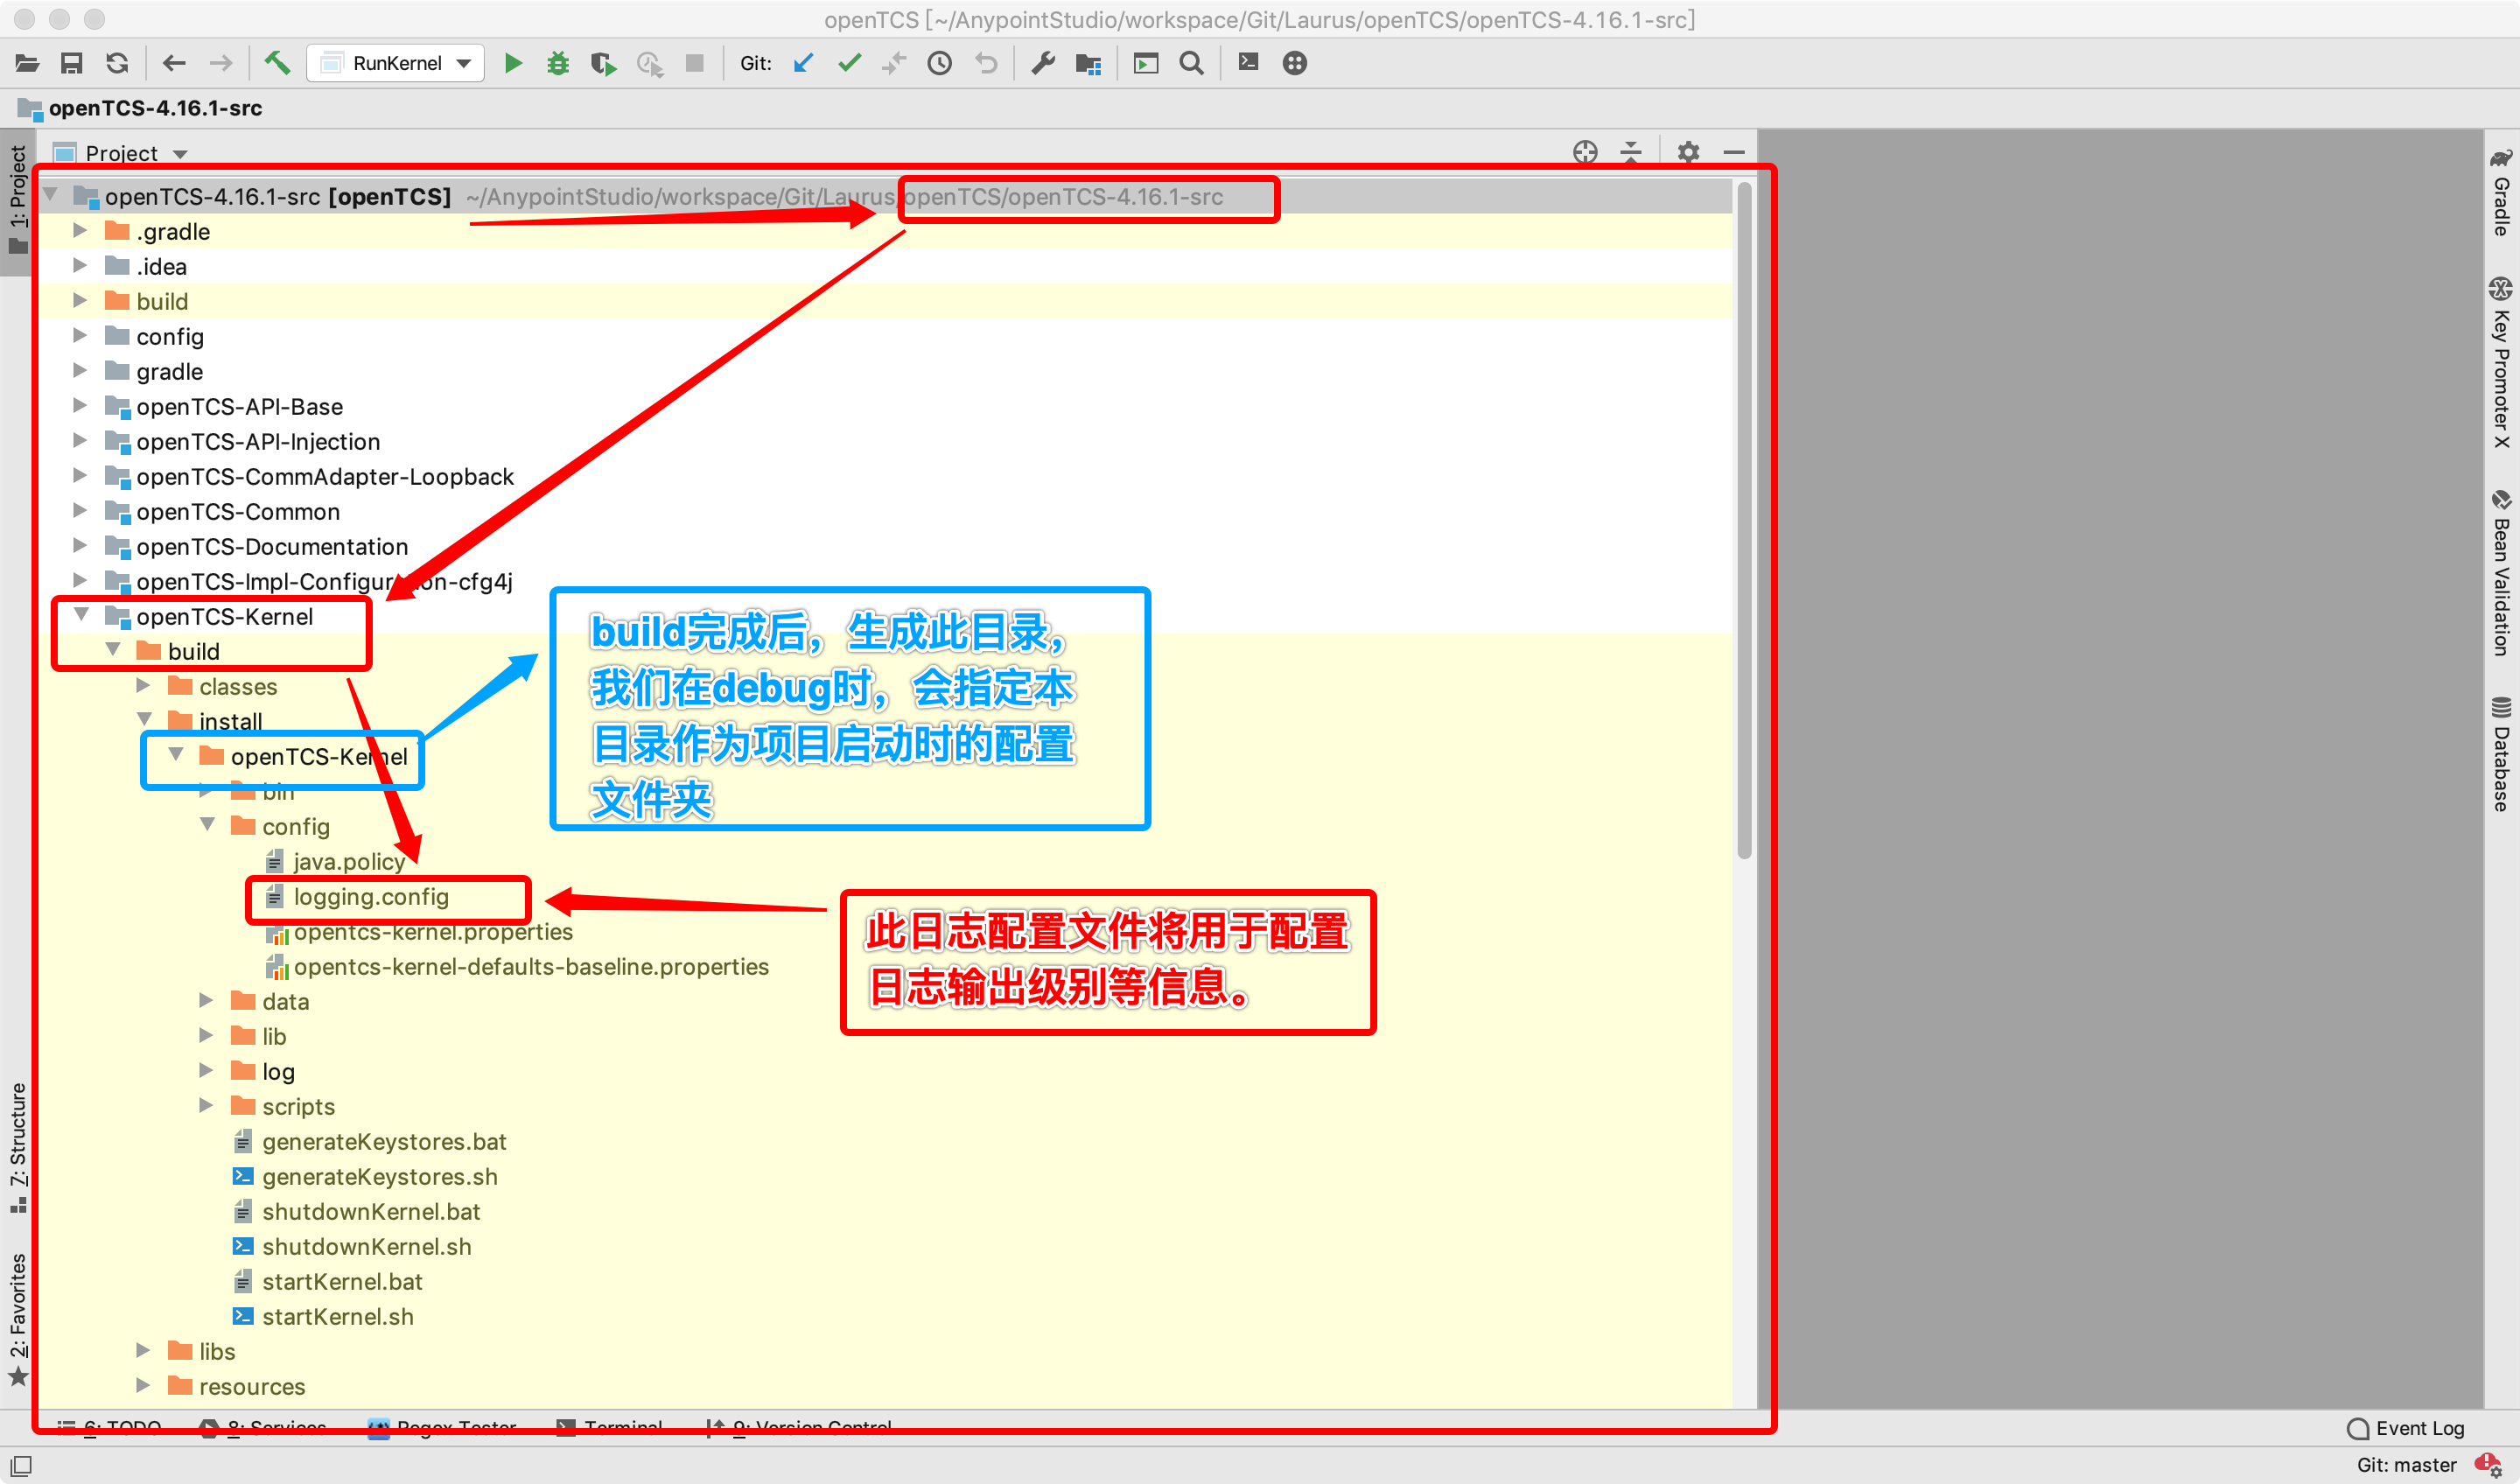
Task: Open the Gradle tool window tab
Action: tap(2501, 193)
